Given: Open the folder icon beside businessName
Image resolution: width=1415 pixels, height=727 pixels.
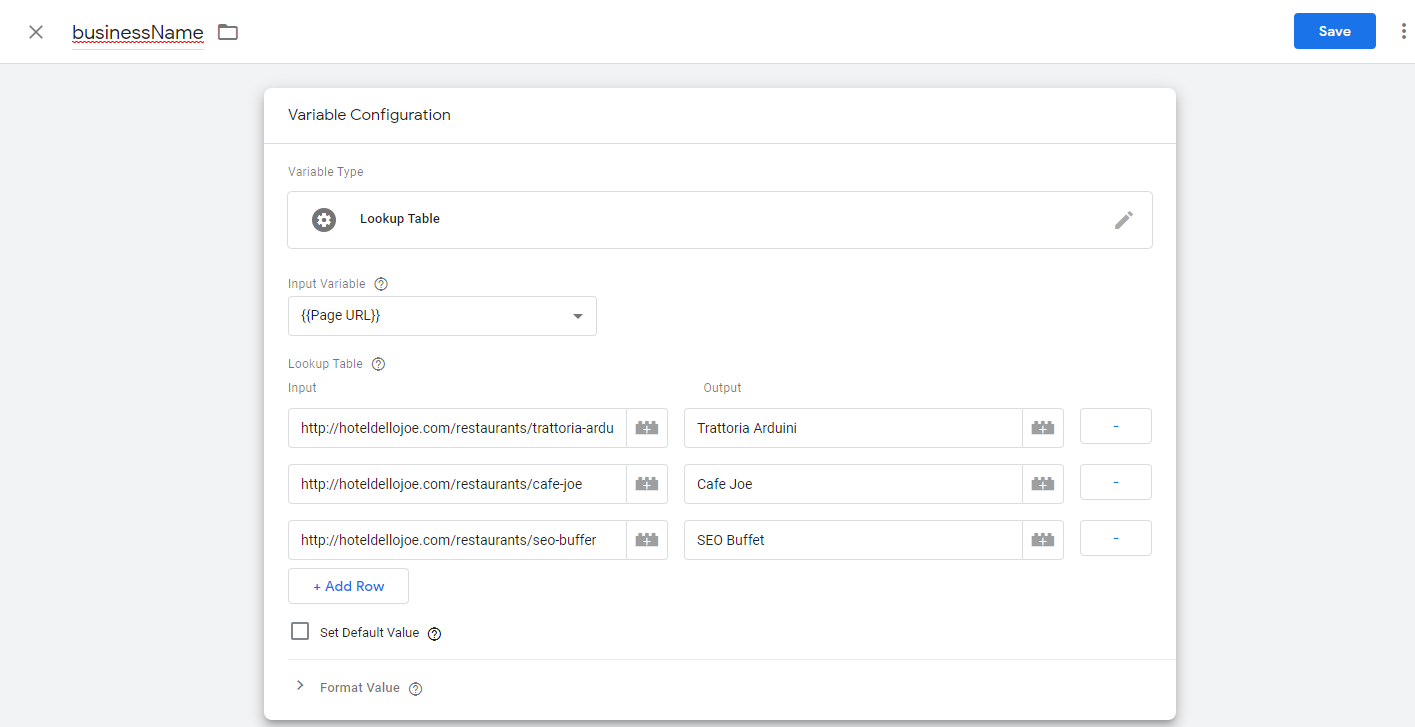Looking at the screenshot, I should pos(227,31).
